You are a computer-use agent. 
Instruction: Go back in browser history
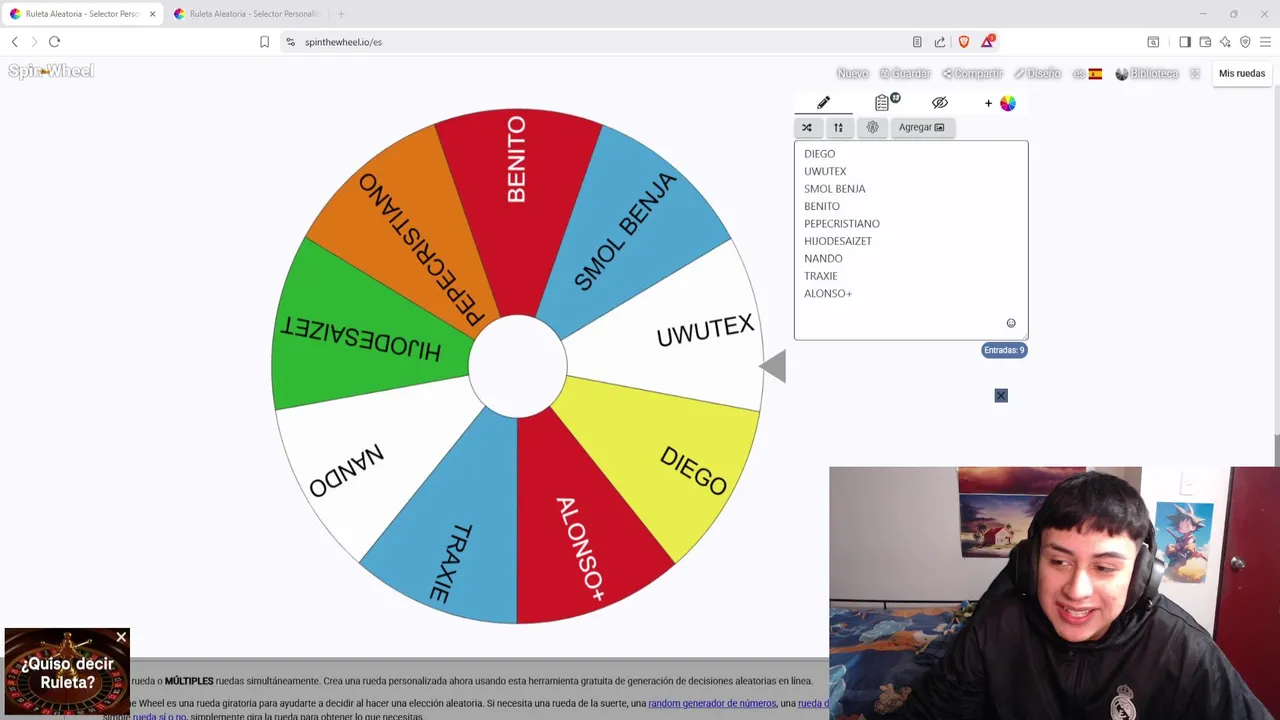[14, 42]
